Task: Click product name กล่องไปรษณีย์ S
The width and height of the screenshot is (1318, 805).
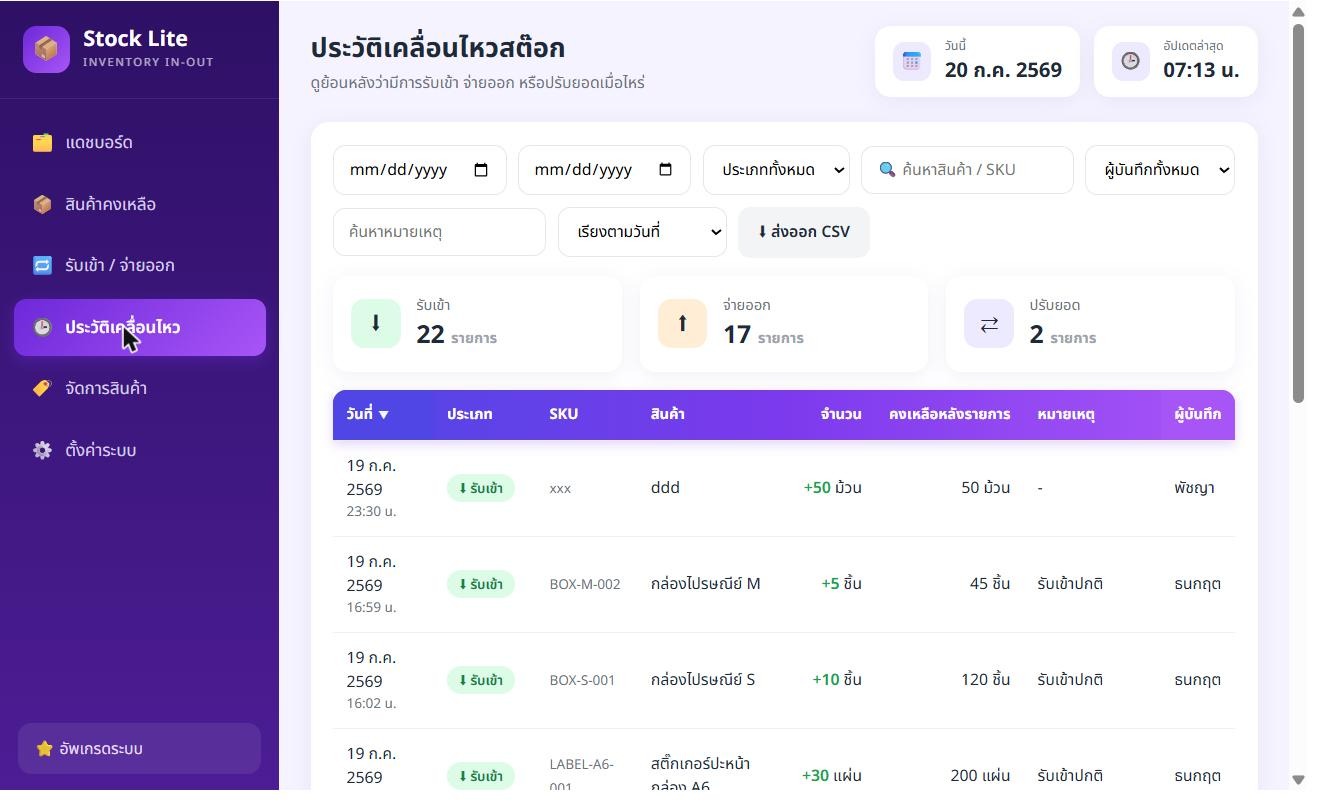Action: pos(703,680)
